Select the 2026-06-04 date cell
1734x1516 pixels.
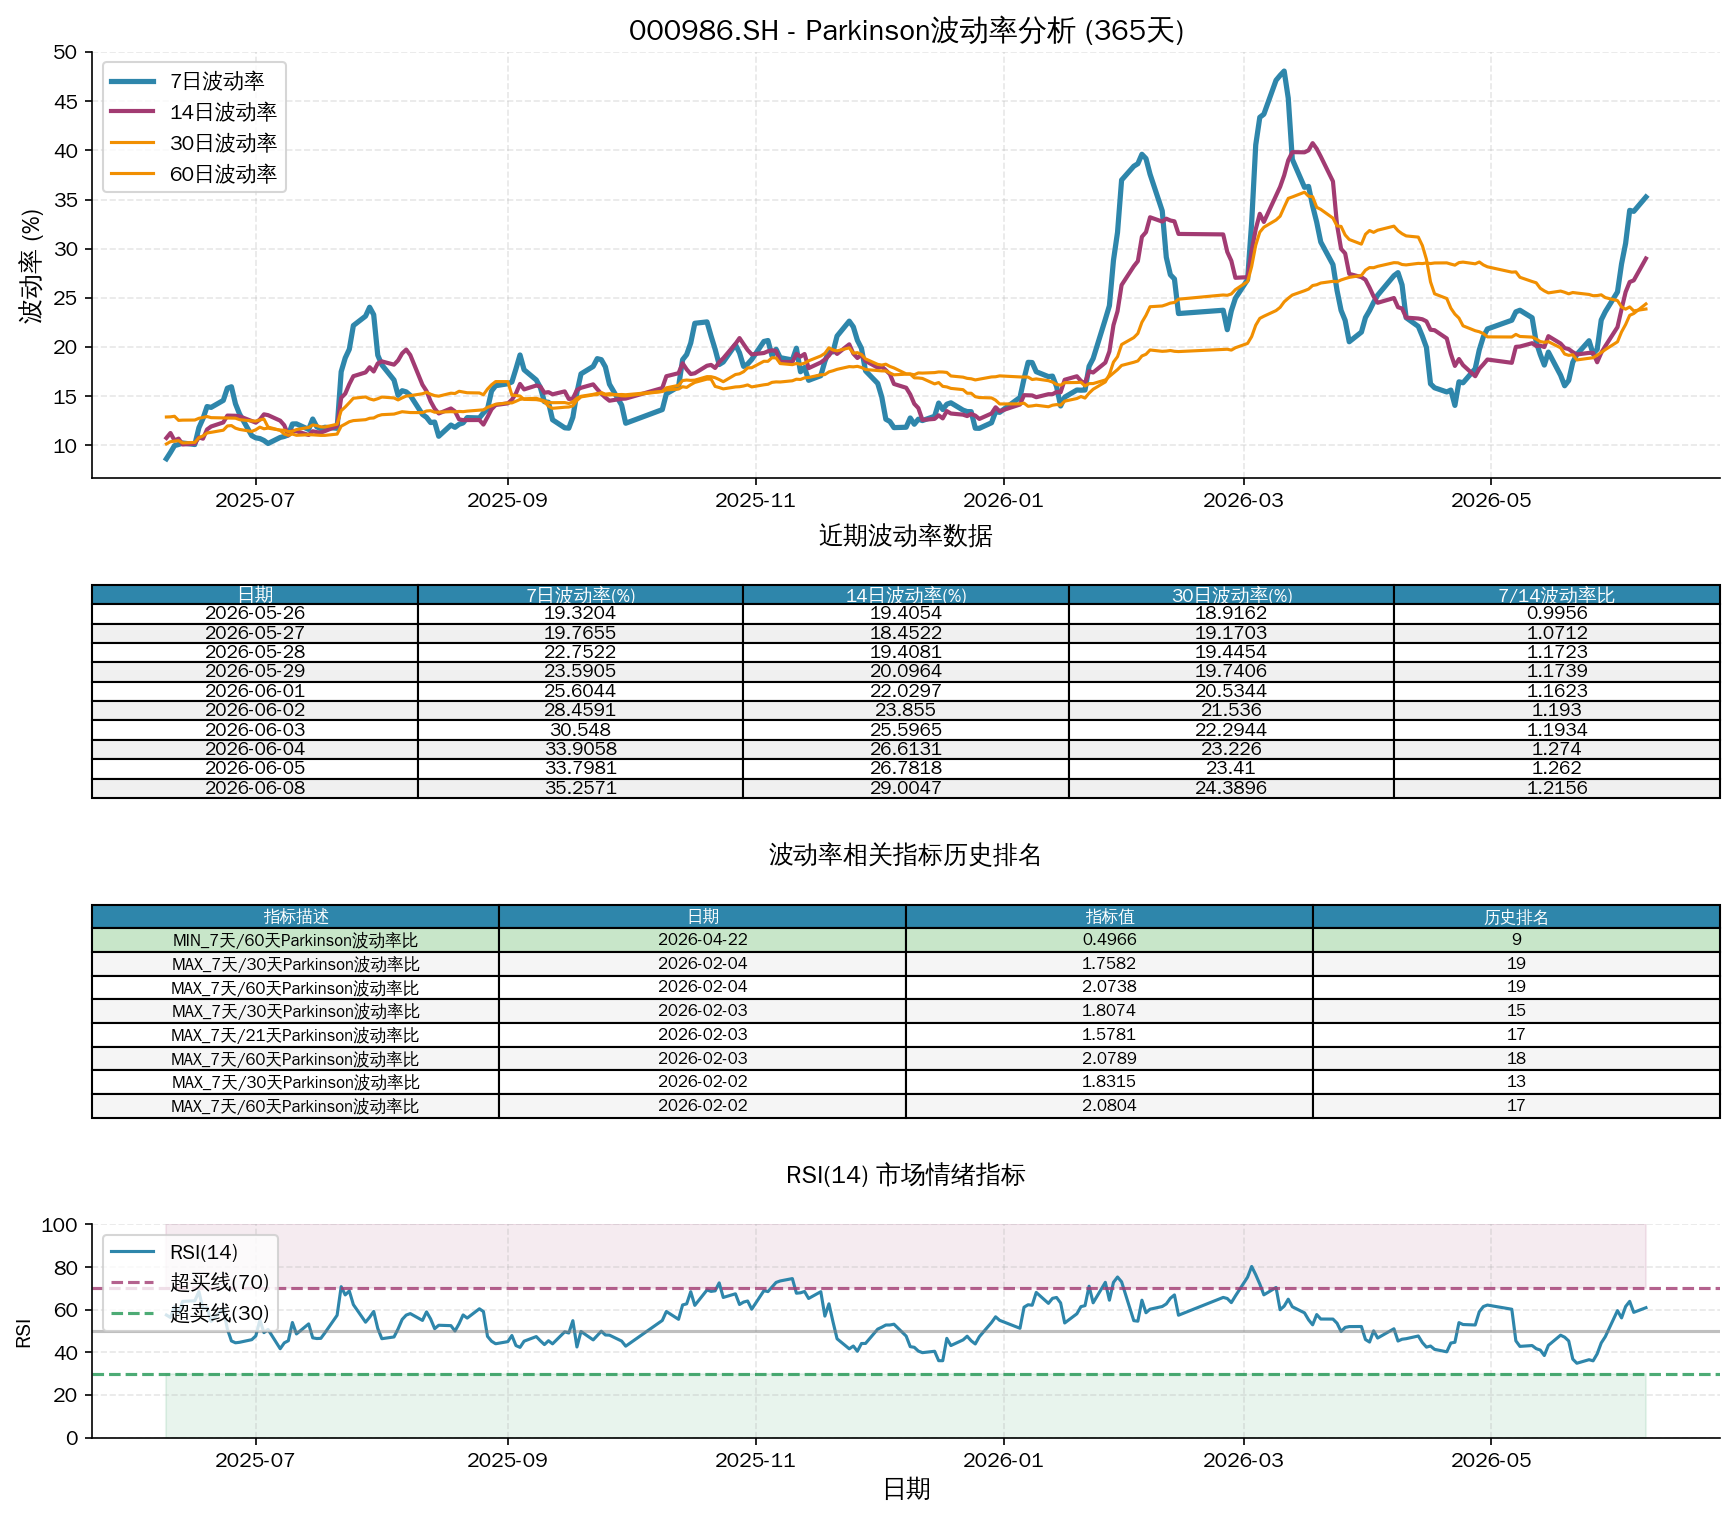tap(255, 749)
